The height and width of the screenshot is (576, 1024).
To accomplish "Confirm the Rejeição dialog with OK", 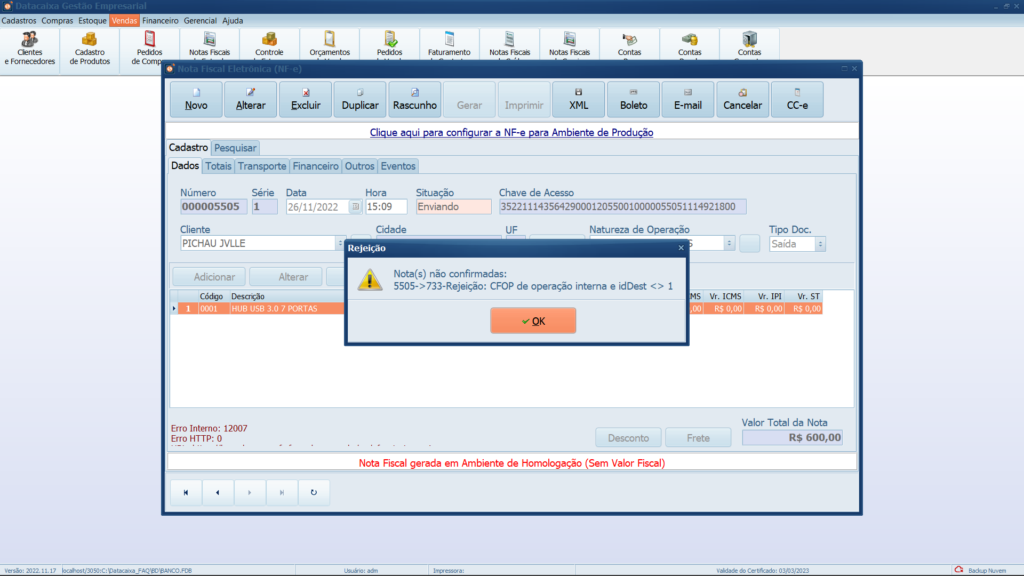I will [533, 321].
